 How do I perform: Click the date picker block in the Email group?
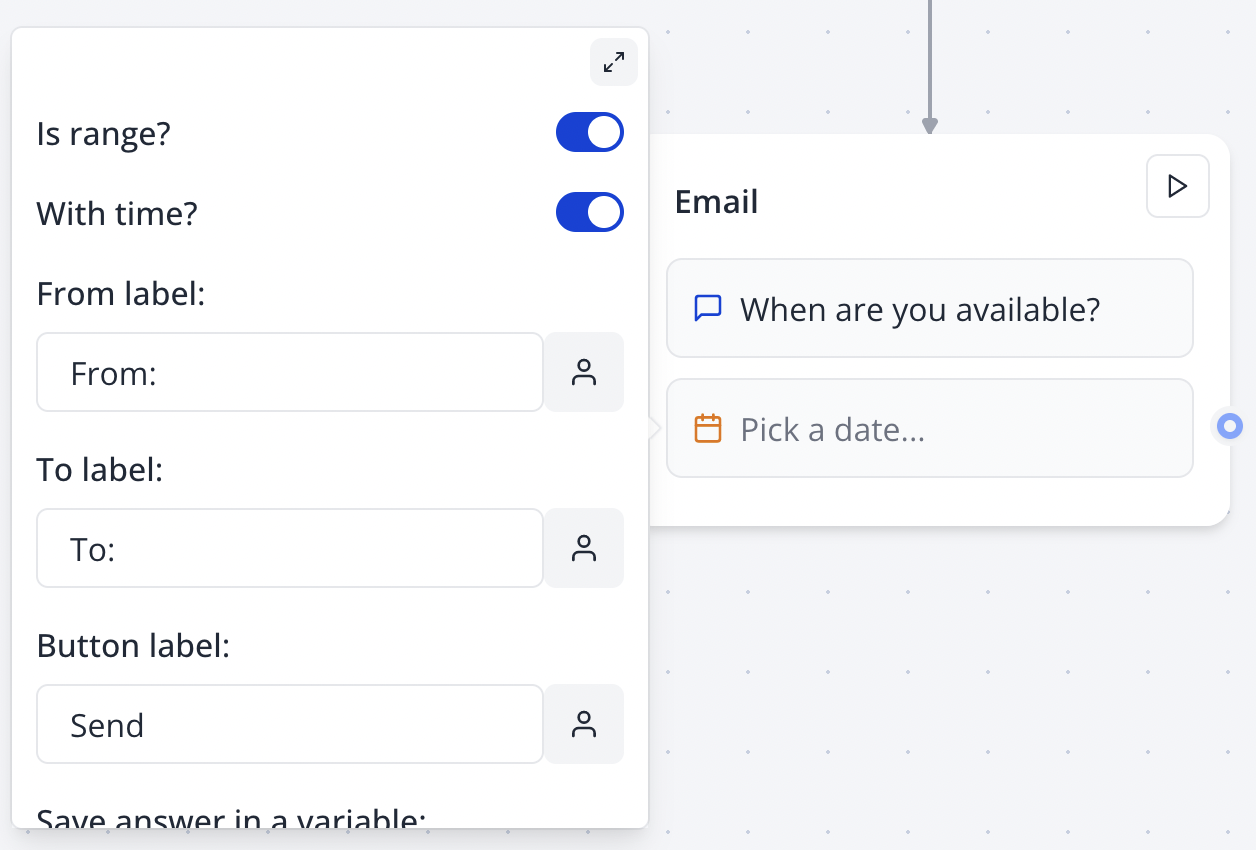pos(930,427)
